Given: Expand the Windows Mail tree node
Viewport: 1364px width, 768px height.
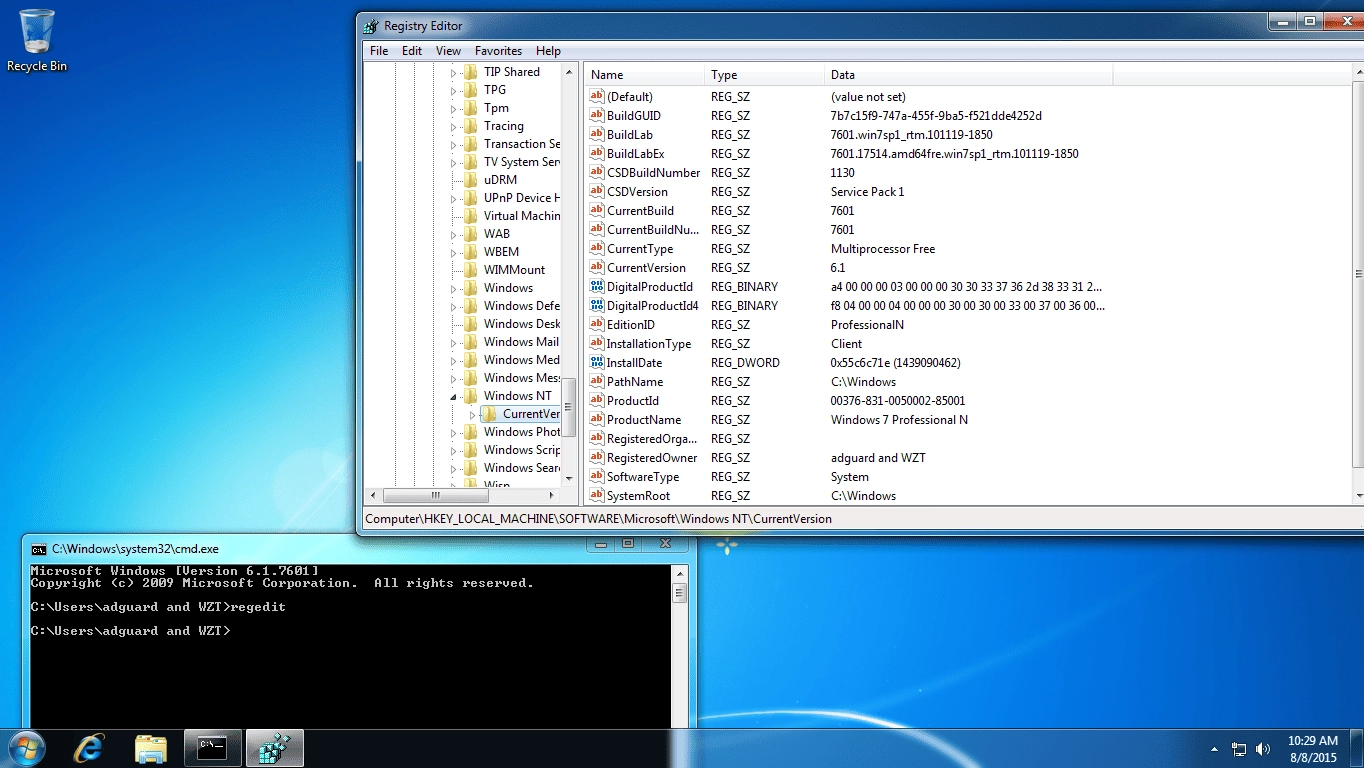Looking at the screenshot, I should [453, 343].
